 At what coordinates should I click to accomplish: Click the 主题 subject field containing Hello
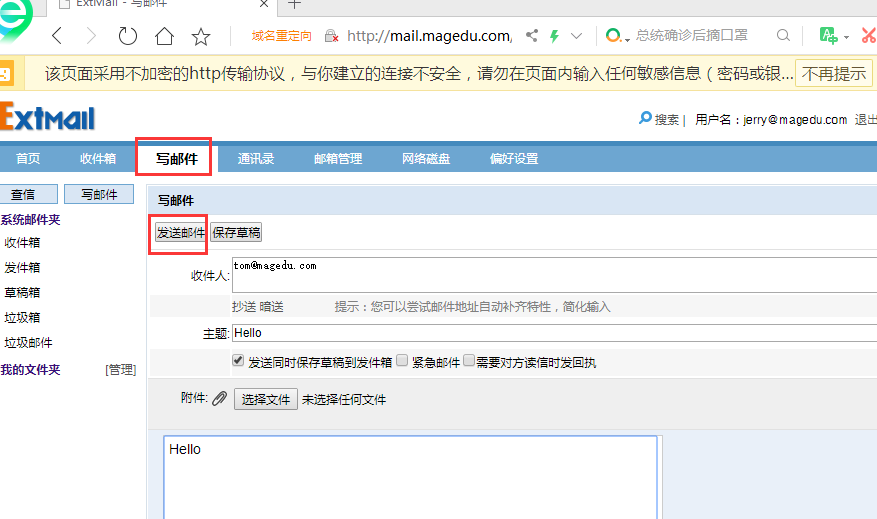coord(554,333)
